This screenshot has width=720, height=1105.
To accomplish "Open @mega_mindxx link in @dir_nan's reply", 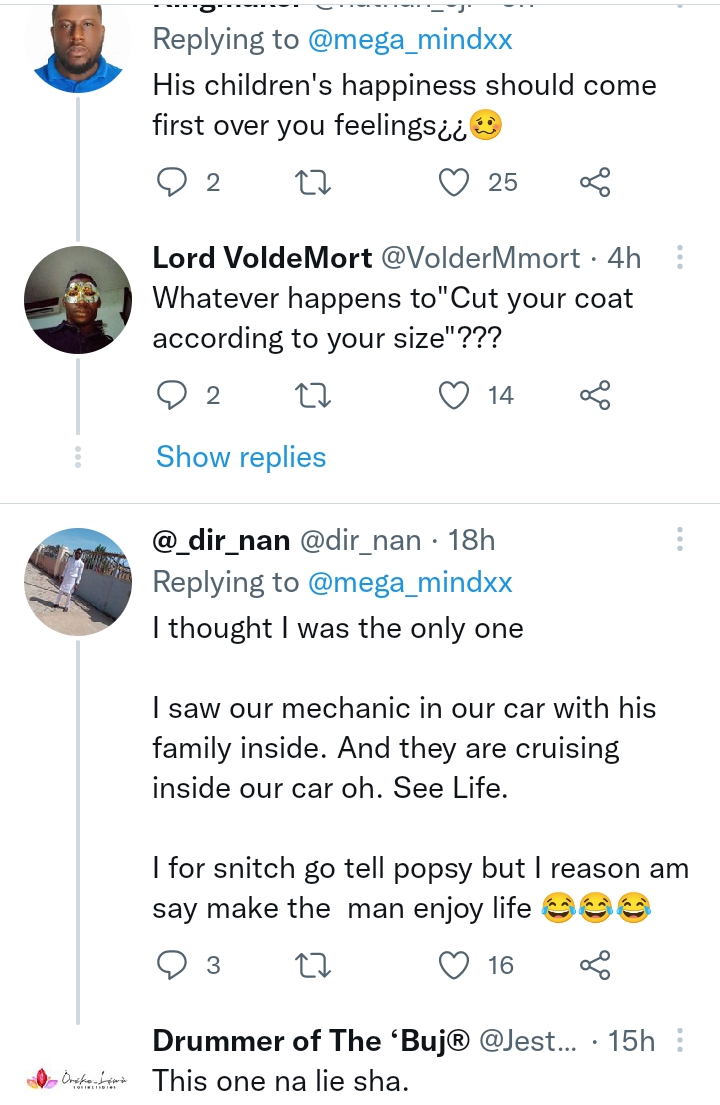I will click(x=410, y=583).
